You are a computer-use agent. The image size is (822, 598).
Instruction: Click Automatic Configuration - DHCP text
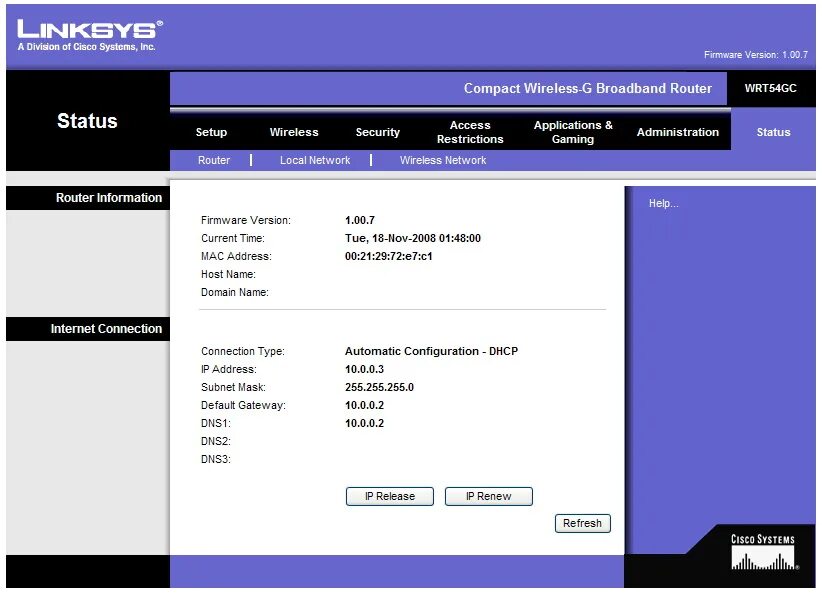point(431,351)
